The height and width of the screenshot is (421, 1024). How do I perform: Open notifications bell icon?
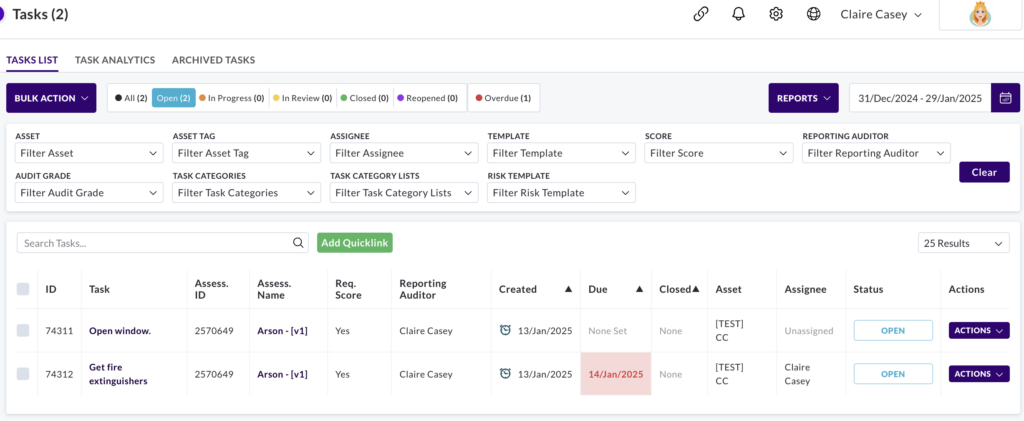pyautogui.click(x=739, y=14)
